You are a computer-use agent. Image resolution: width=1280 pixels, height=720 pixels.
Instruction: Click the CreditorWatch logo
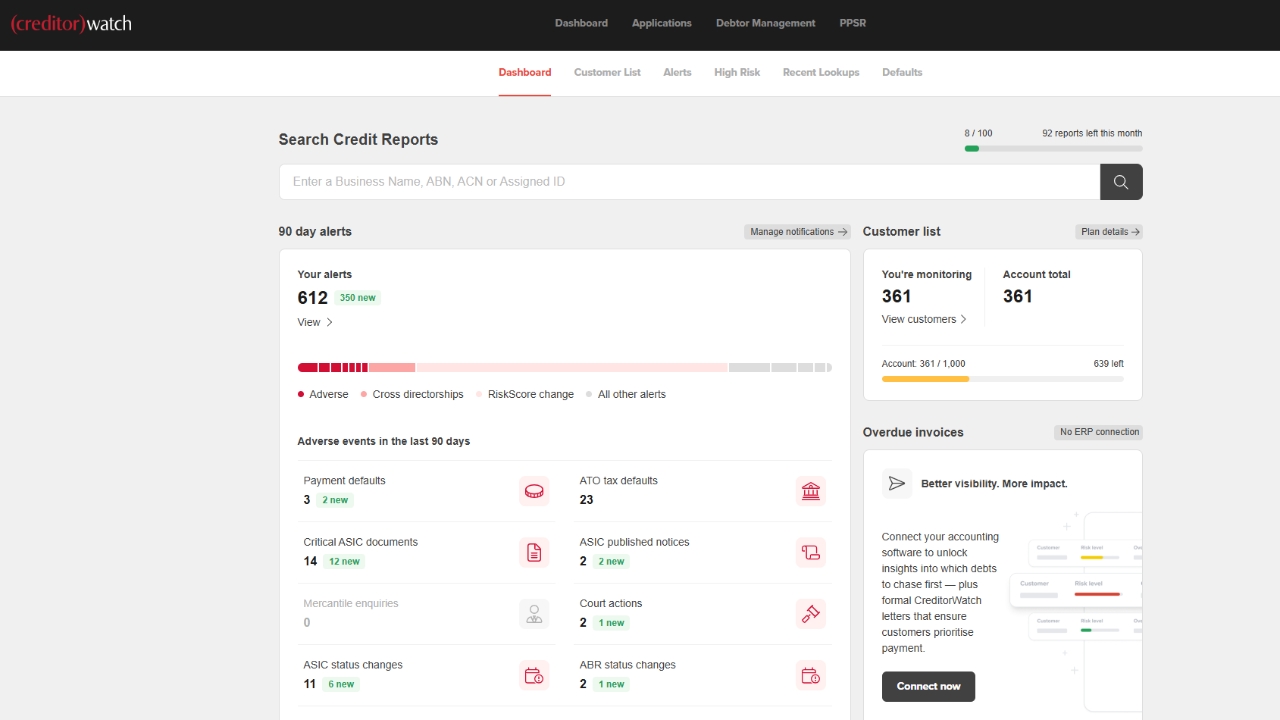coord(71,23)
